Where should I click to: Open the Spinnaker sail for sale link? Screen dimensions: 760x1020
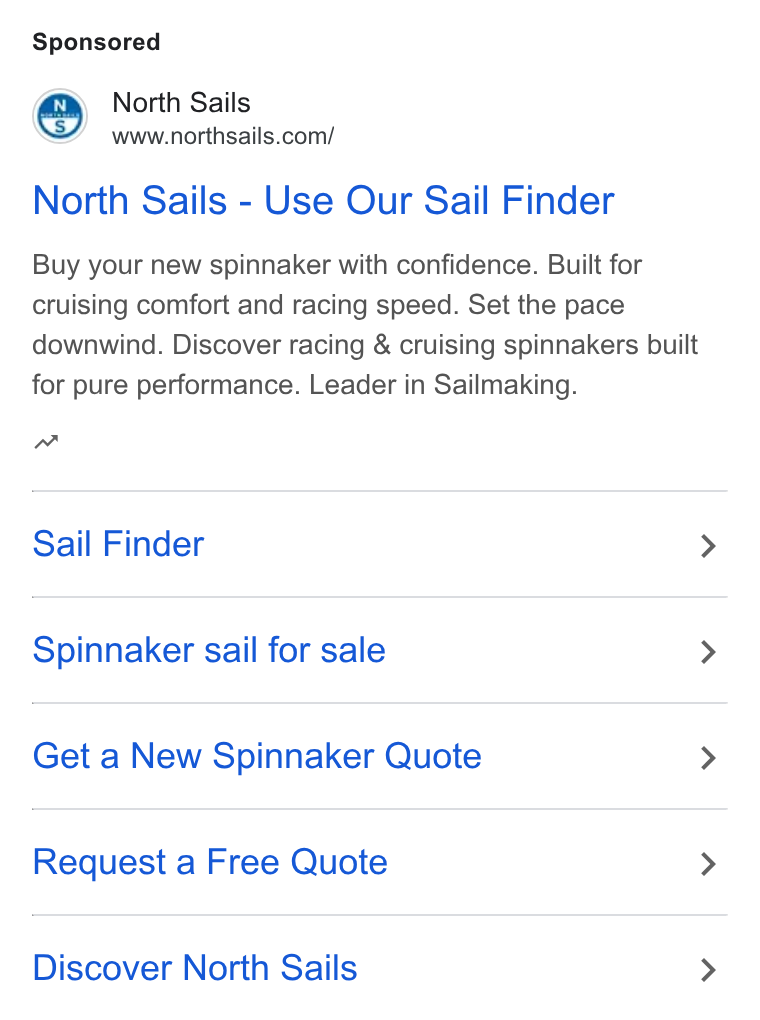pyautogui.click(x=209, y=650)
